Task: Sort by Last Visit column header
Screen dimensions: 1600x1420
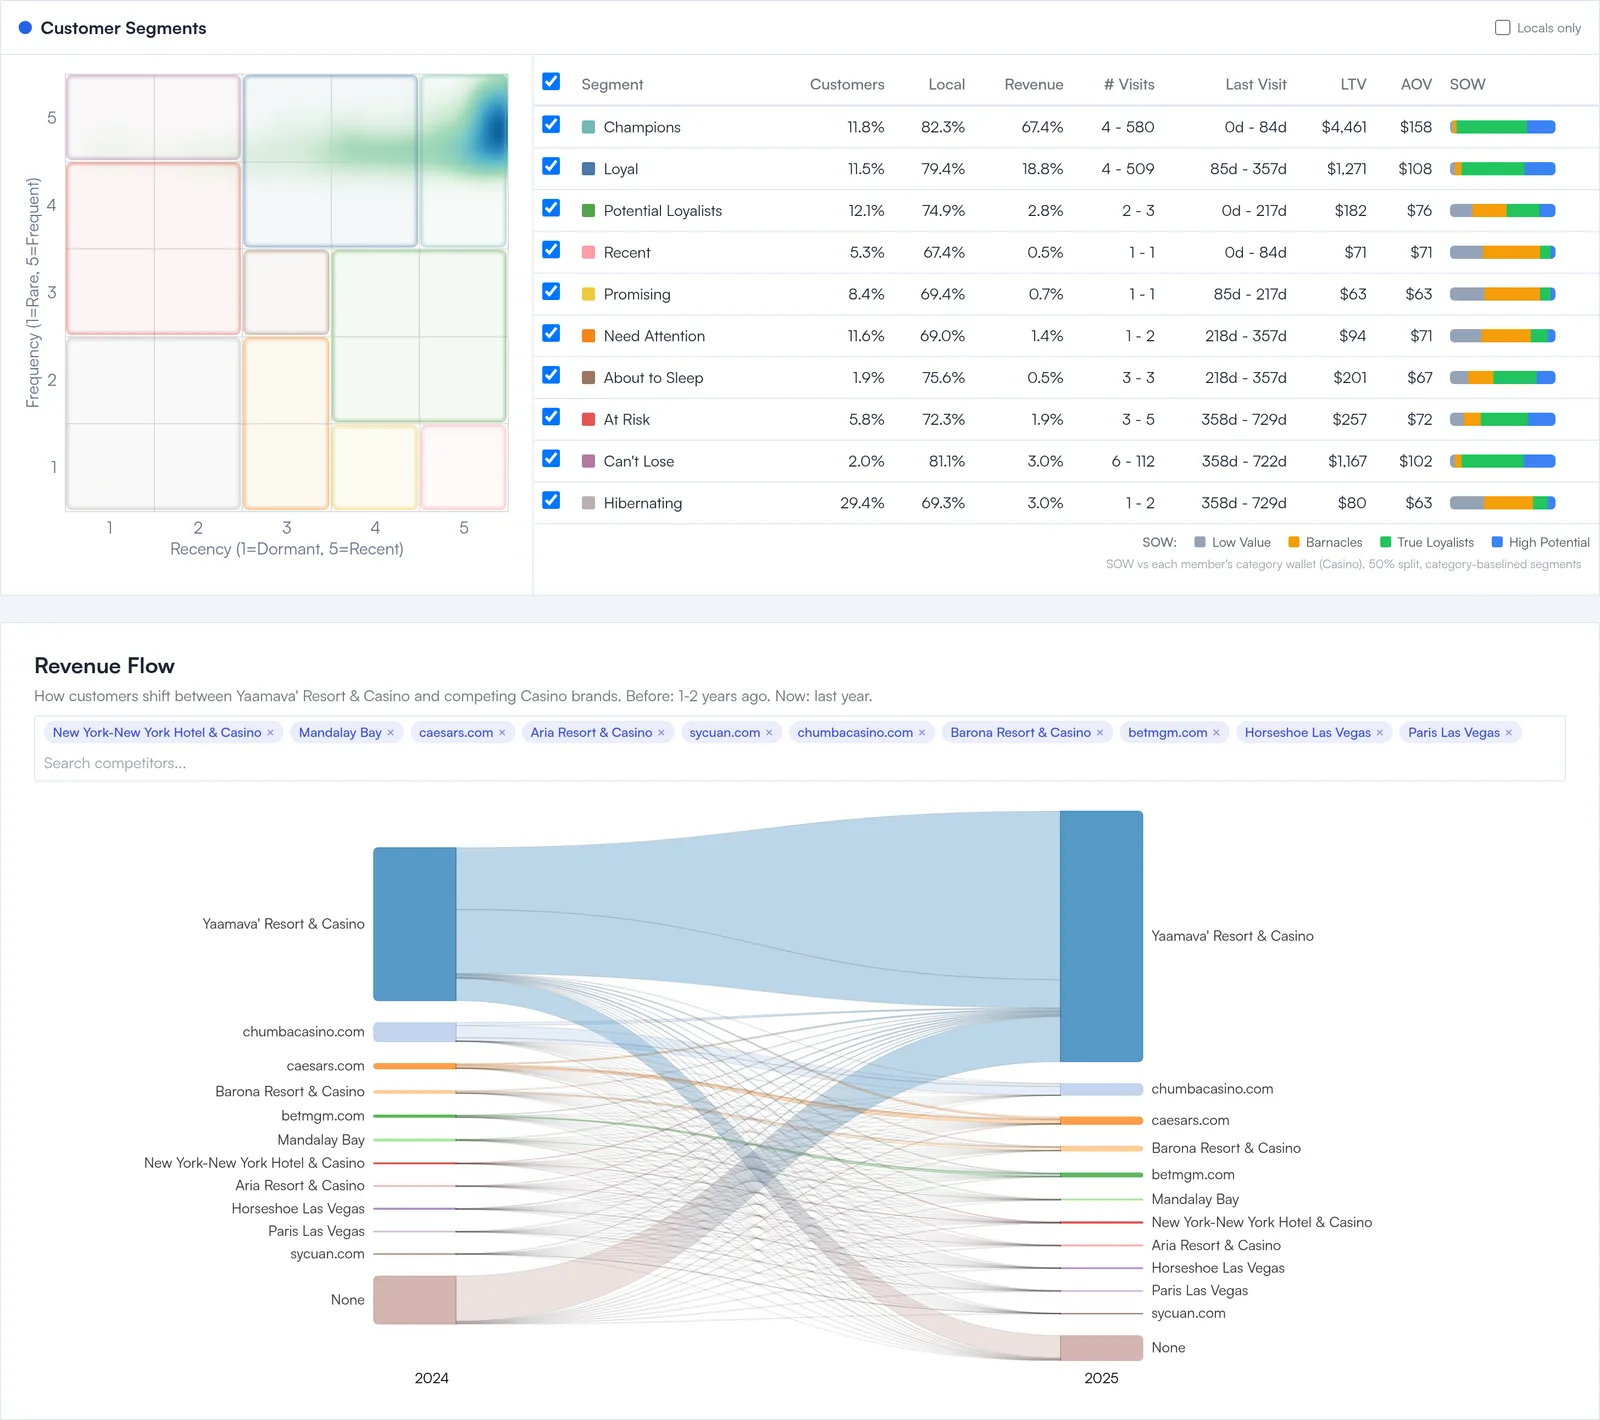Action: 1256,85
